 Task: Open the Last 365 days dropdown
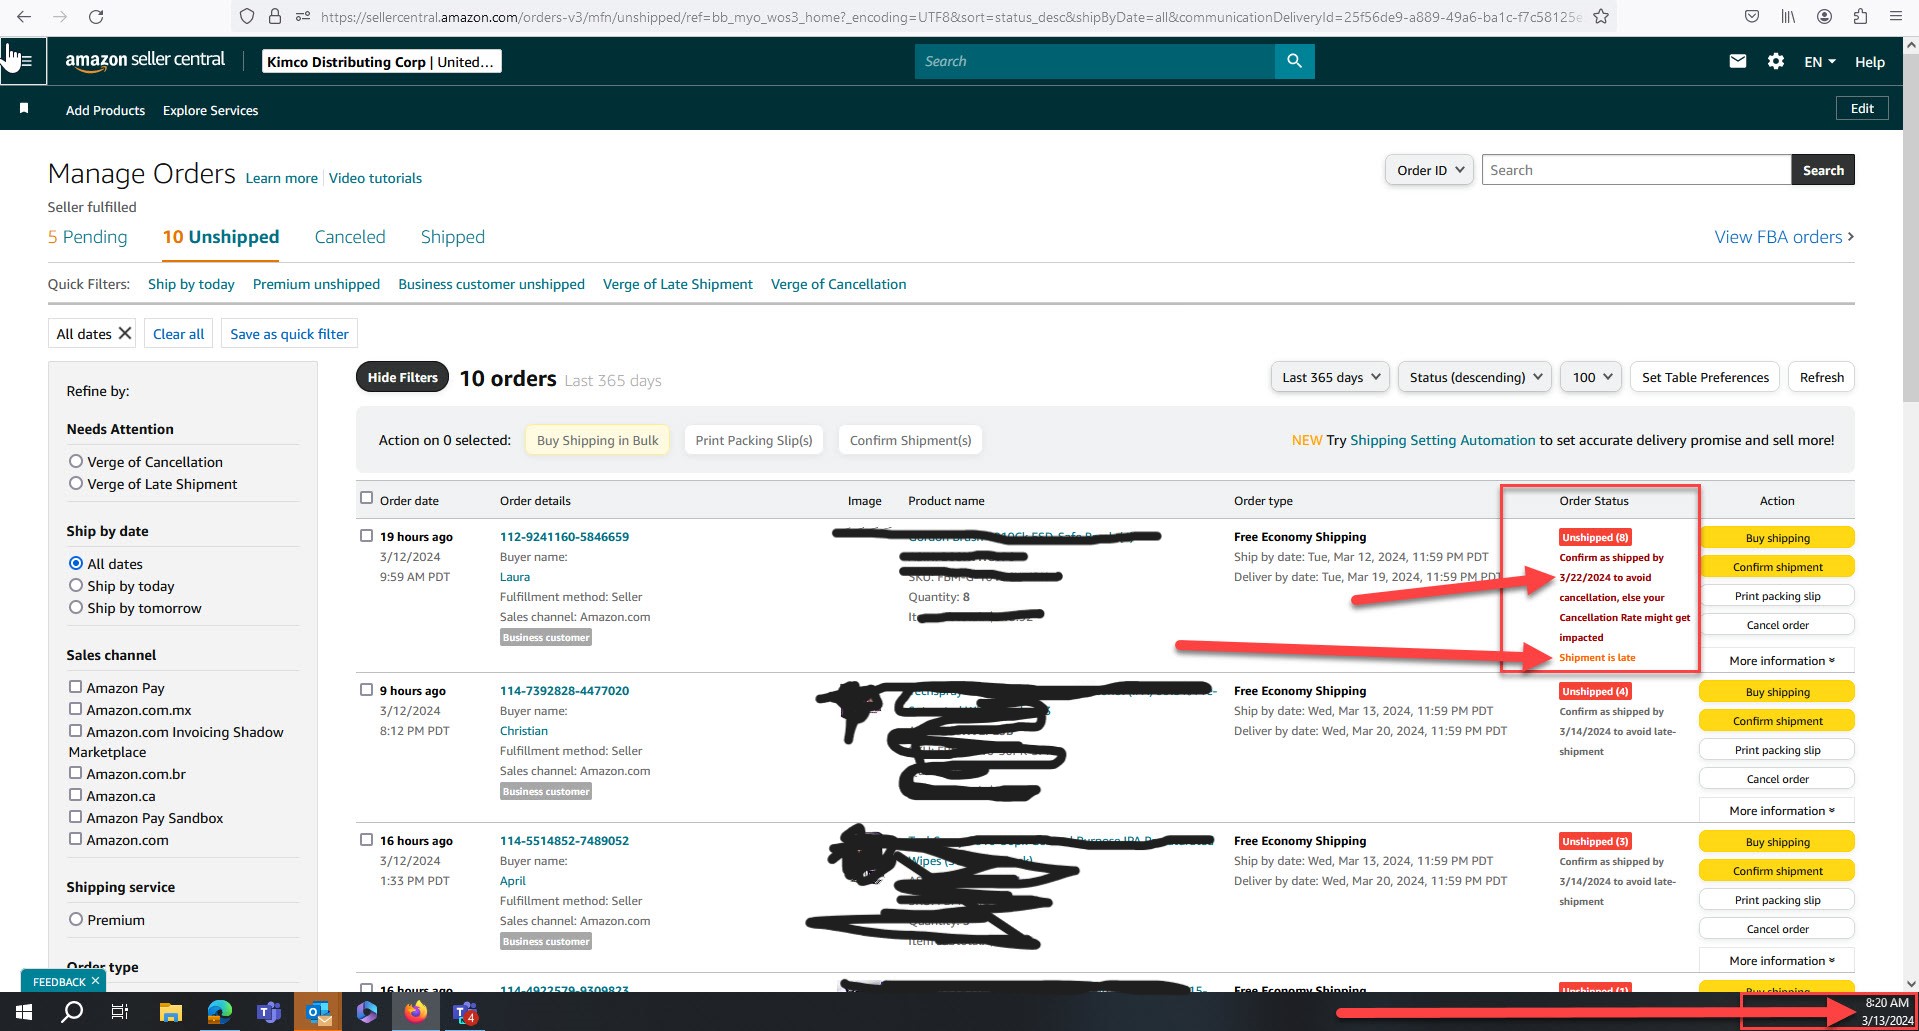tap(1330, 377)
